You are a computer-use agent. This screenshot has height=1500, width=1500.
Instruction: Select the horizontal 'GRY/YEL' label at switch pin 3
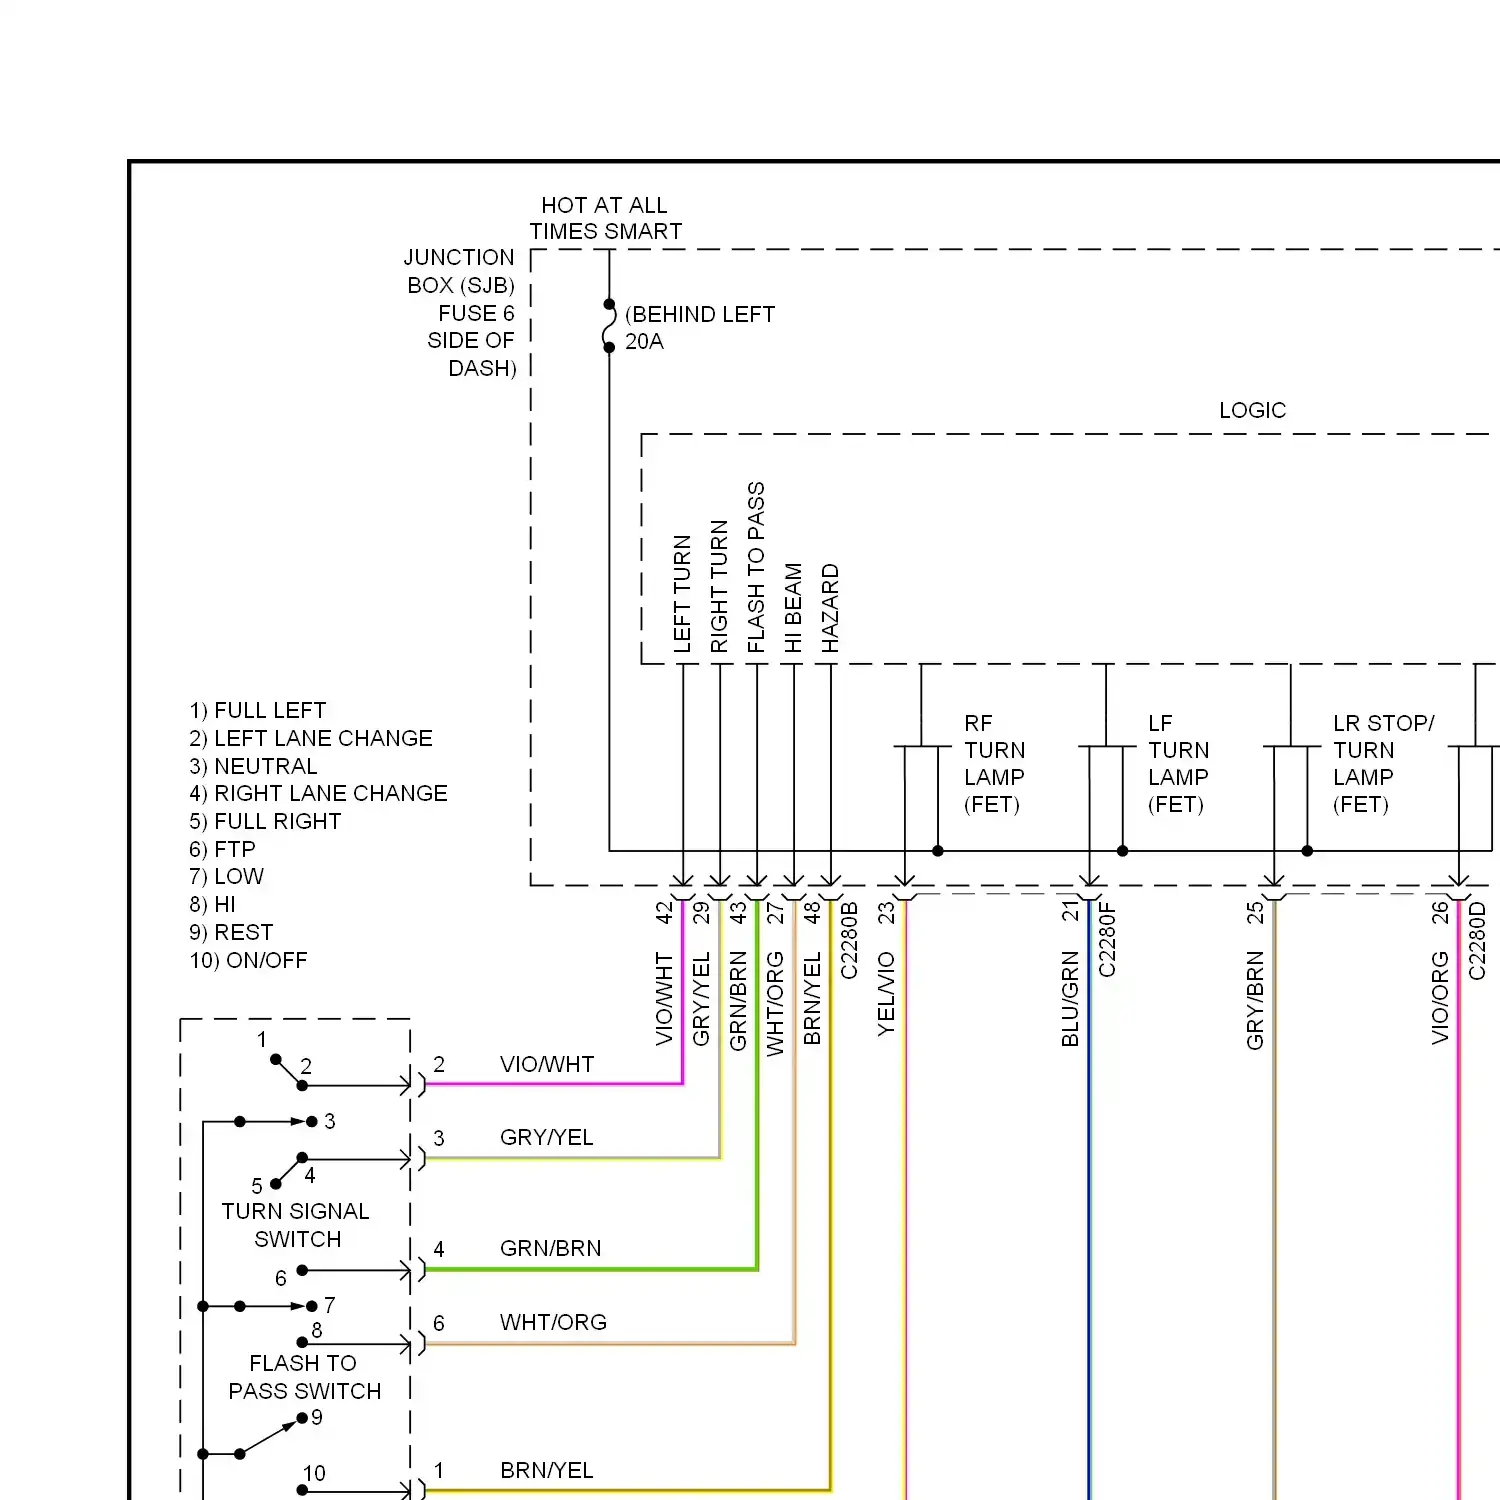(x=547, y=1138)
